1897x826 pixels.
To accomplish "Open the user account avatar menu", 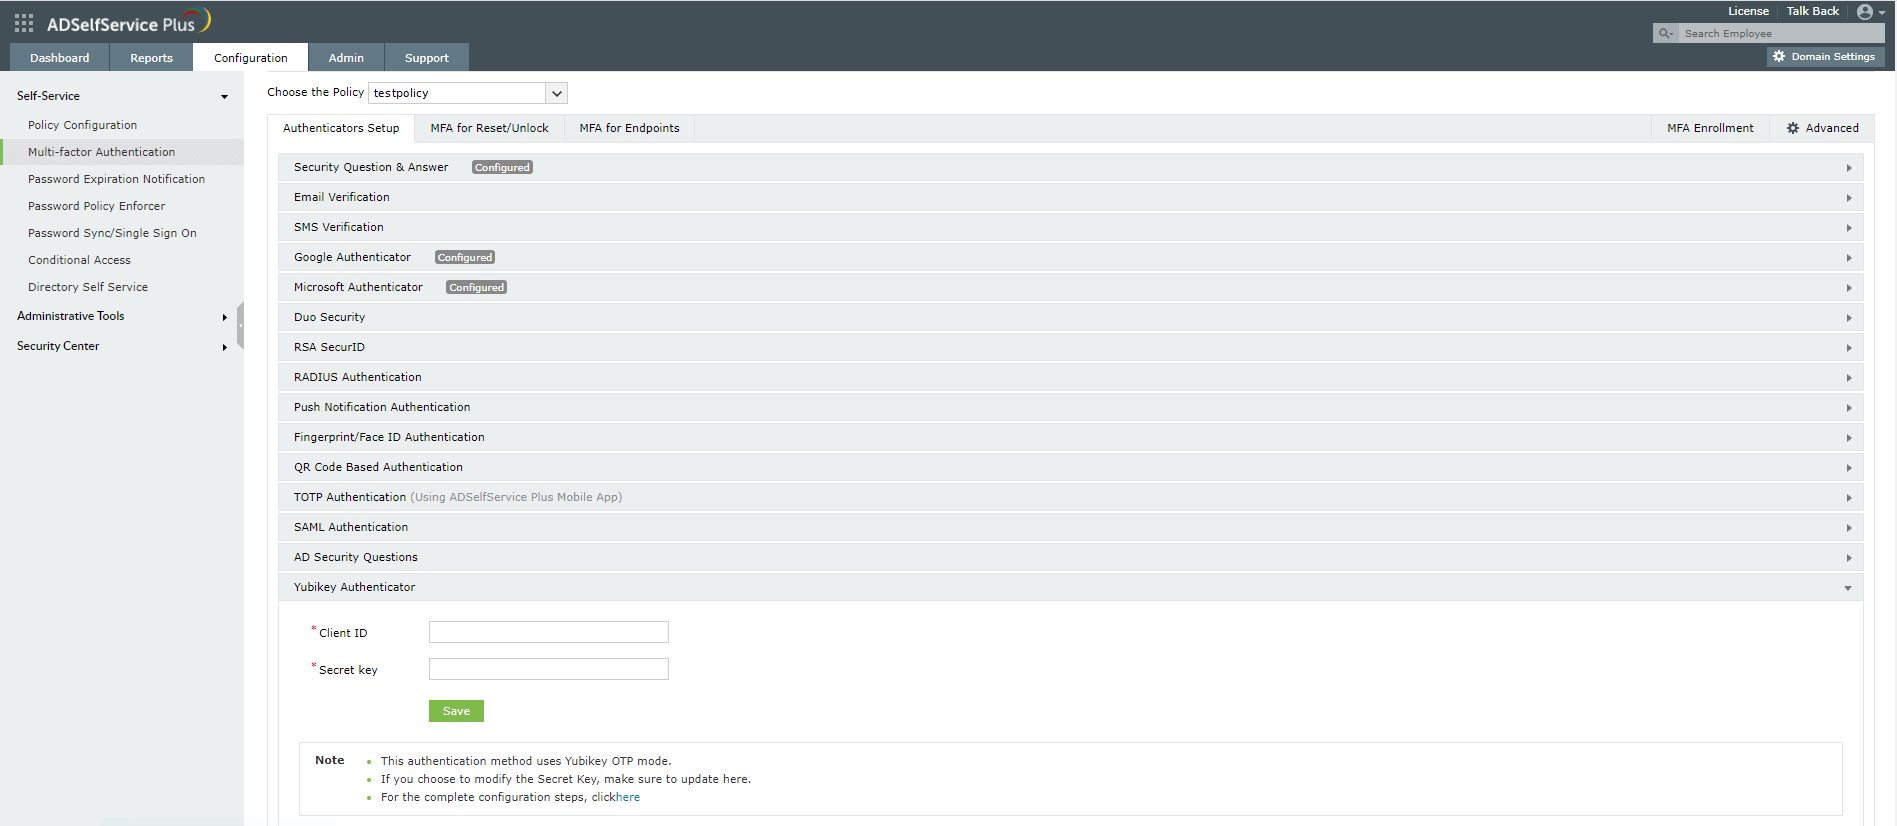I will (1870, 12).
